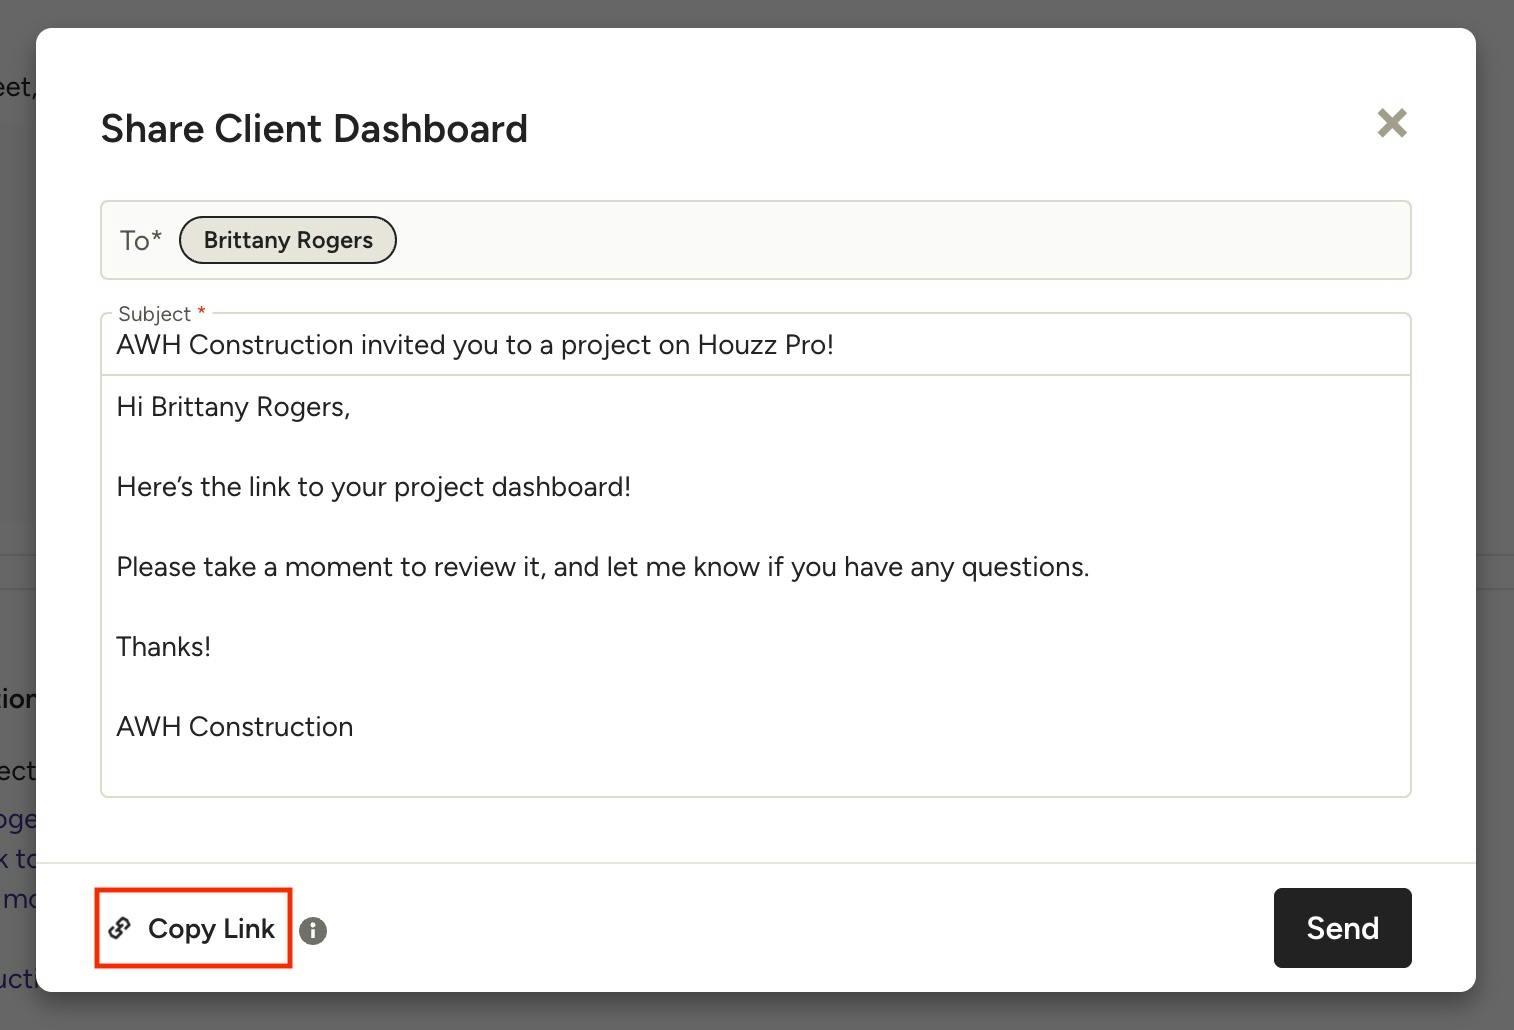The width and height of the screenshot is (1514, 1030).
Task: Send the client dashboard email
Action: pyautogui.click(x=1342, y=928)
